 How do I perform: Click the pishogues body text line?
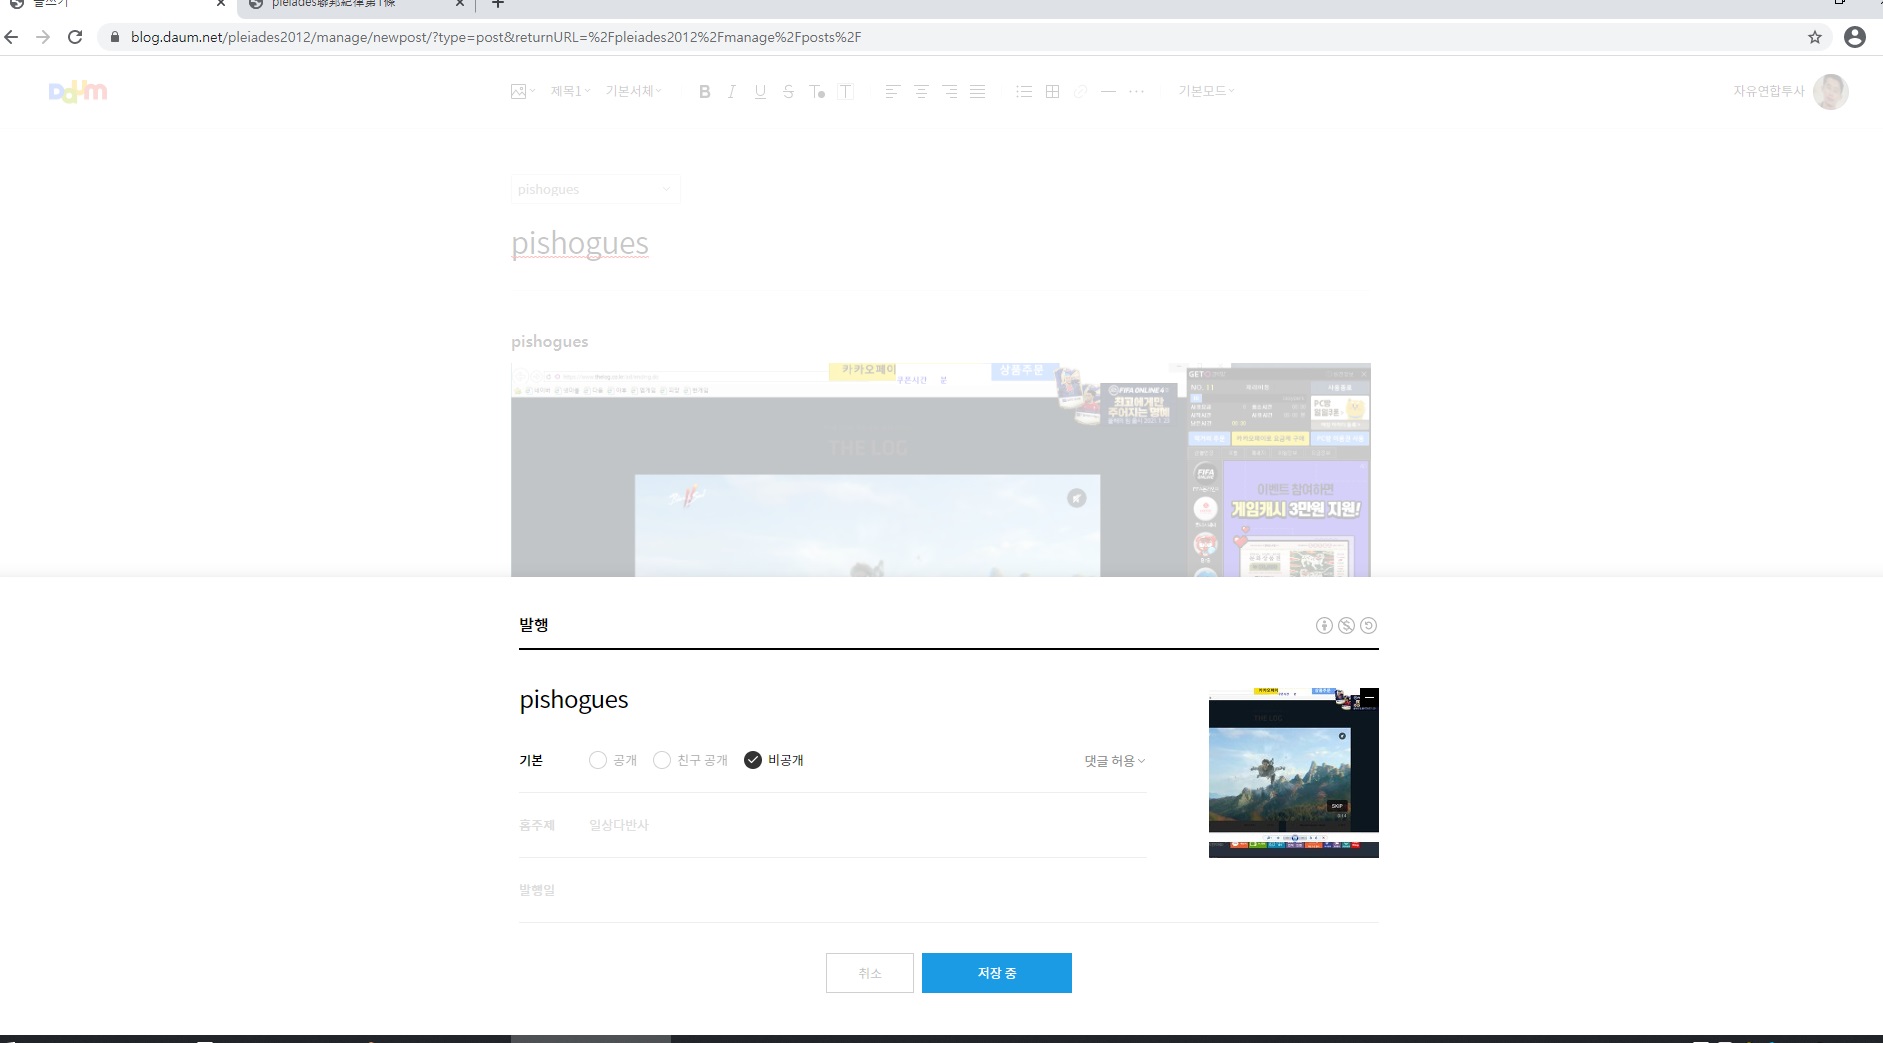point(550,342)
